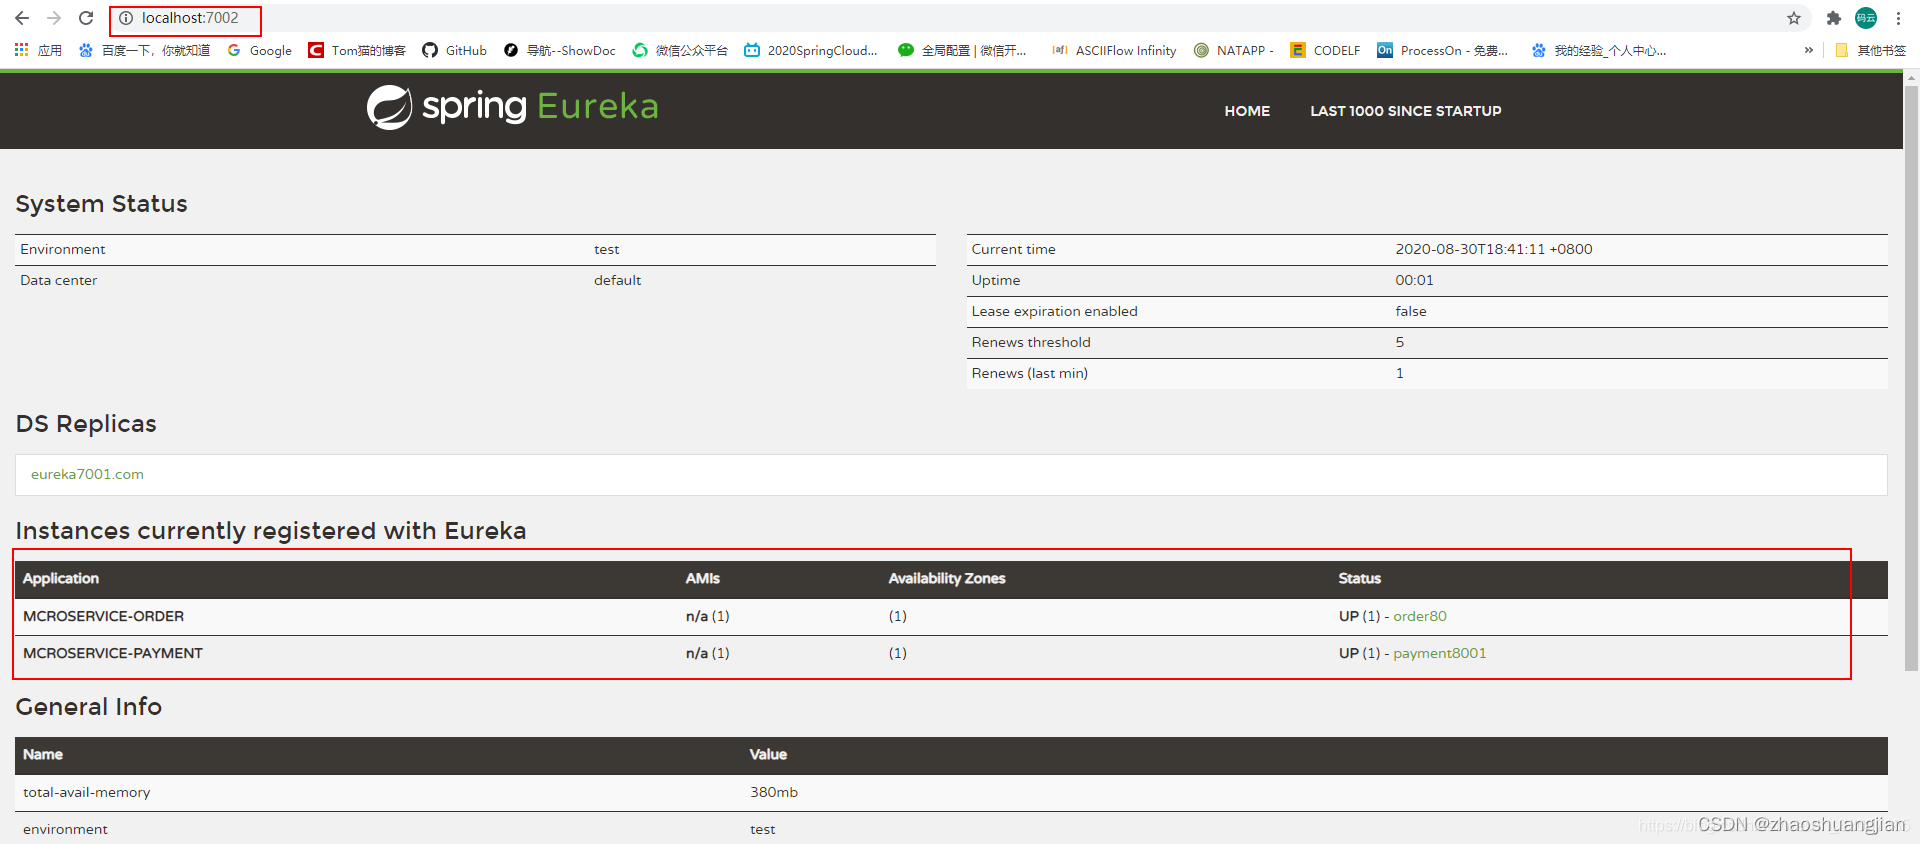Open the order80 instance link
The image size is (1920, 844).
point(1420,616)
